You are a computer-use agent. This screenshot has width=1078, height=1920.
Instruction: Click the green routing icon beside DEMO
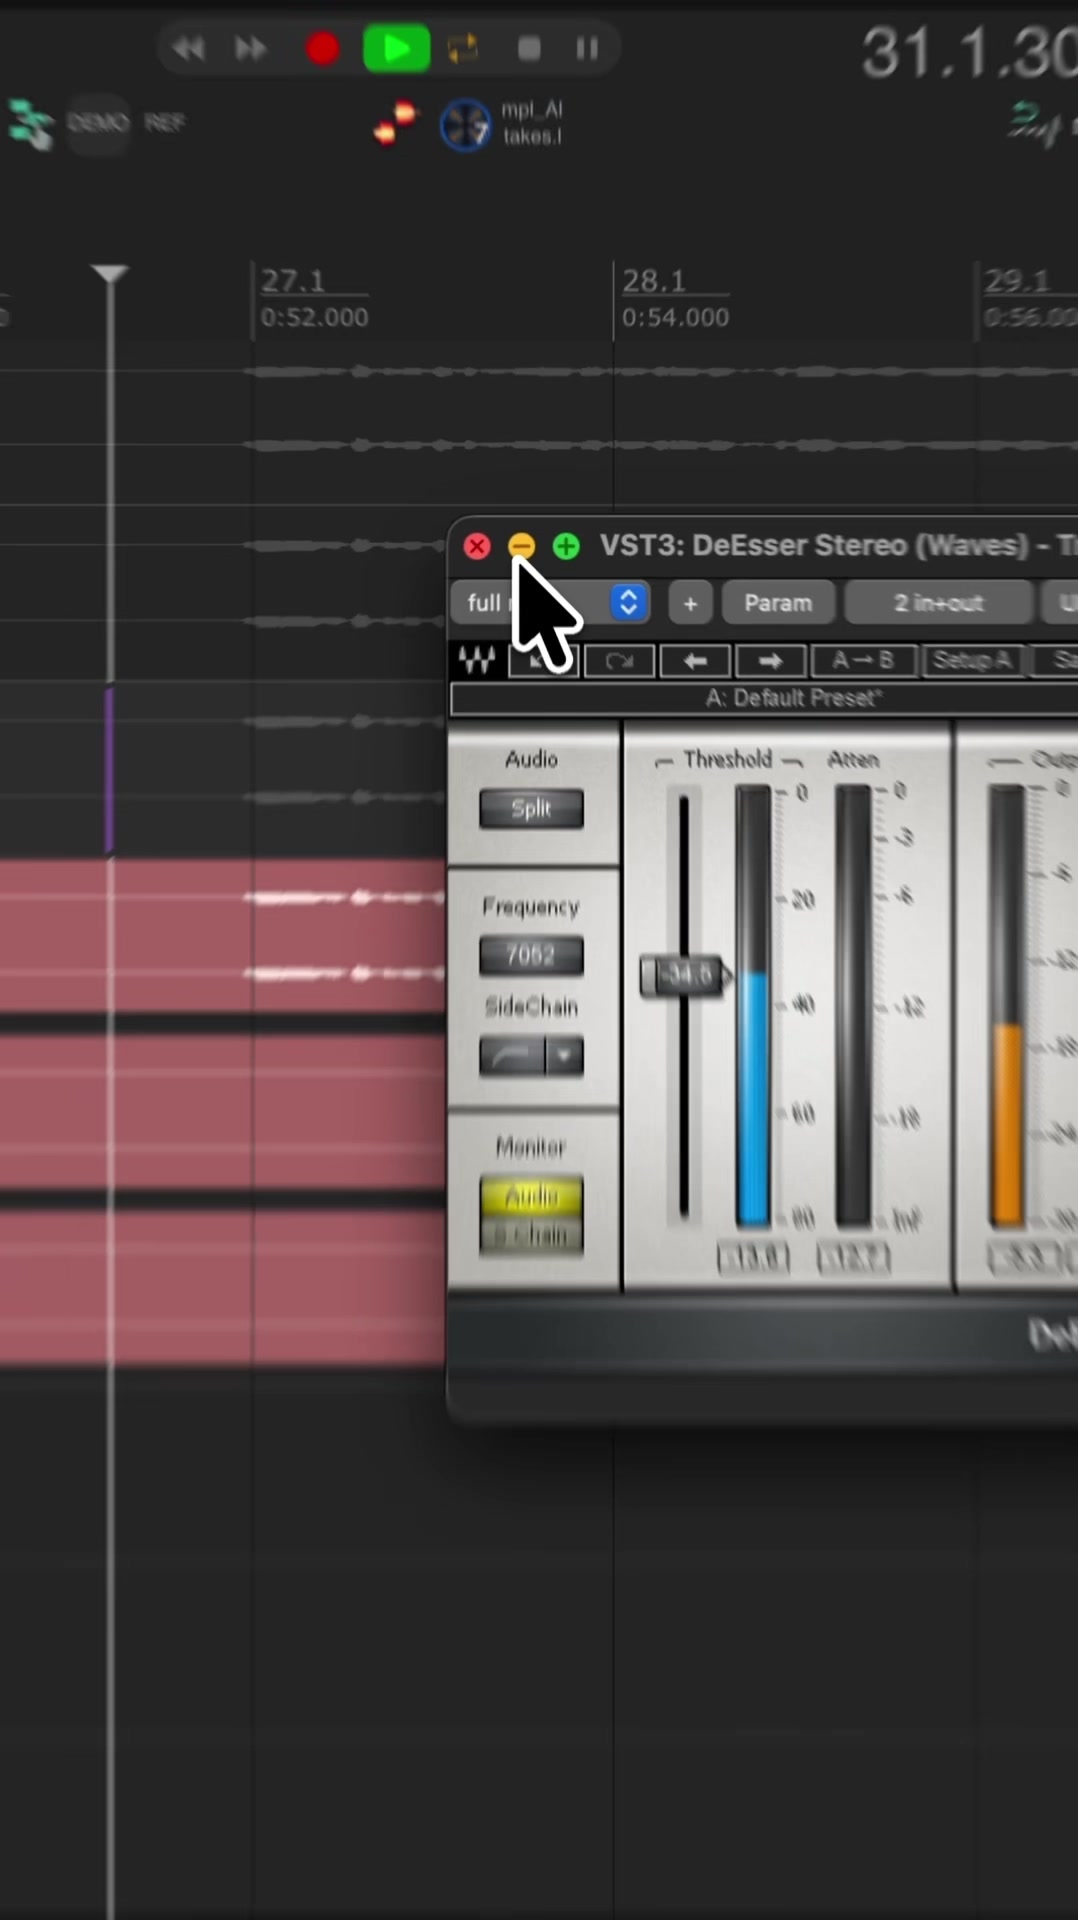30,124
